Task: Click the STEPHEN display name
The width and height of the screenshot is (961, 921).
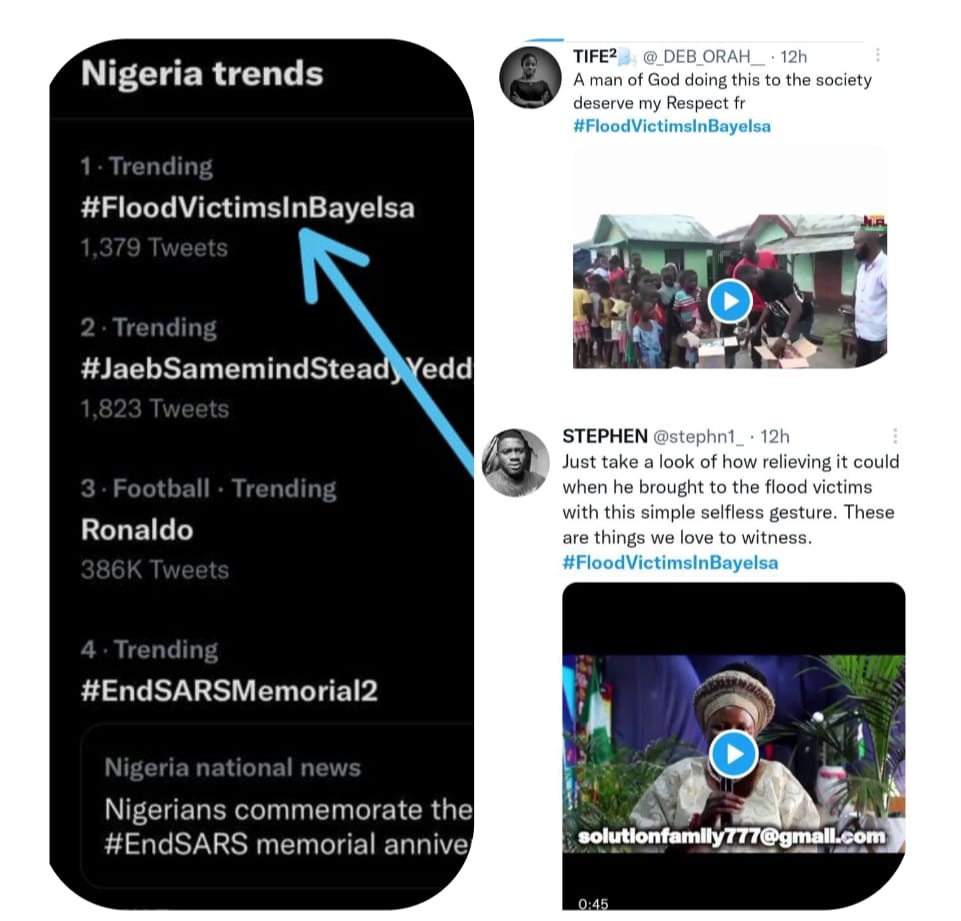Action: click(x=604, y=436)
